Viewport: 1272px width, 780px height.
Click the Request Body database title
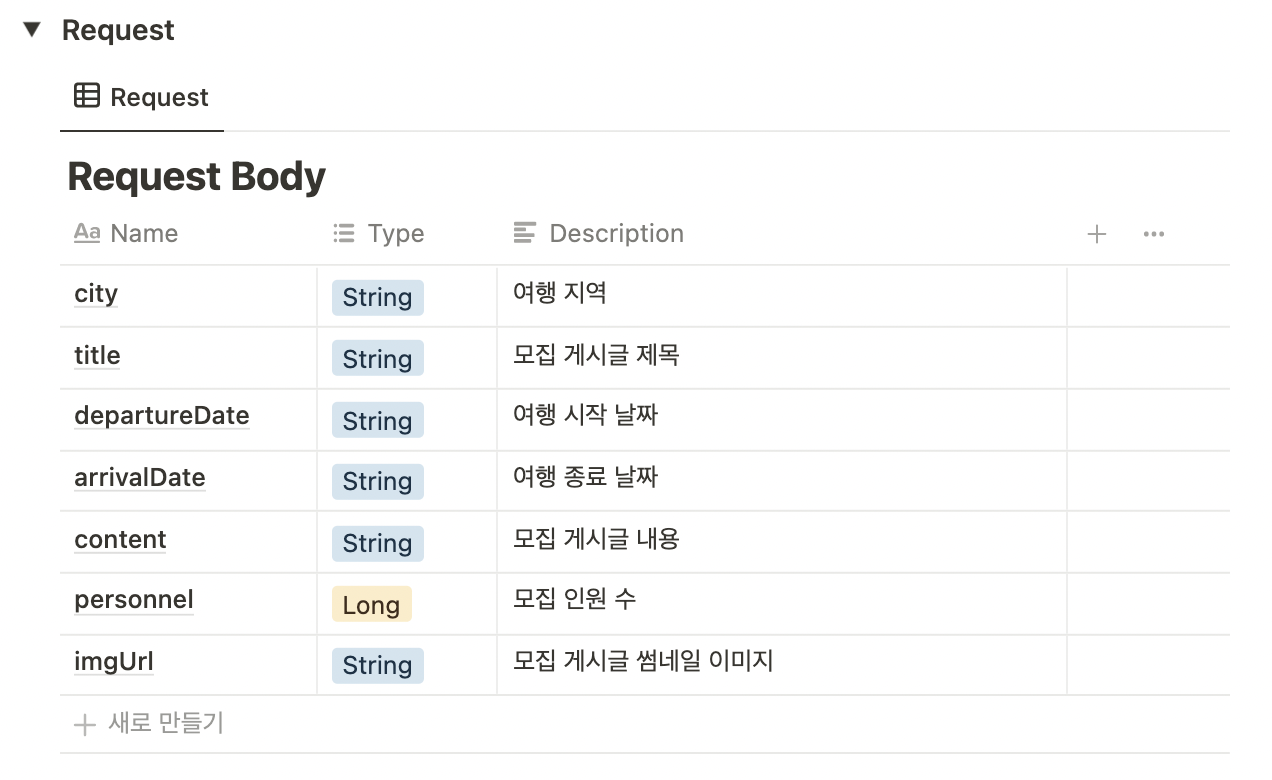(x=197, y=176)
